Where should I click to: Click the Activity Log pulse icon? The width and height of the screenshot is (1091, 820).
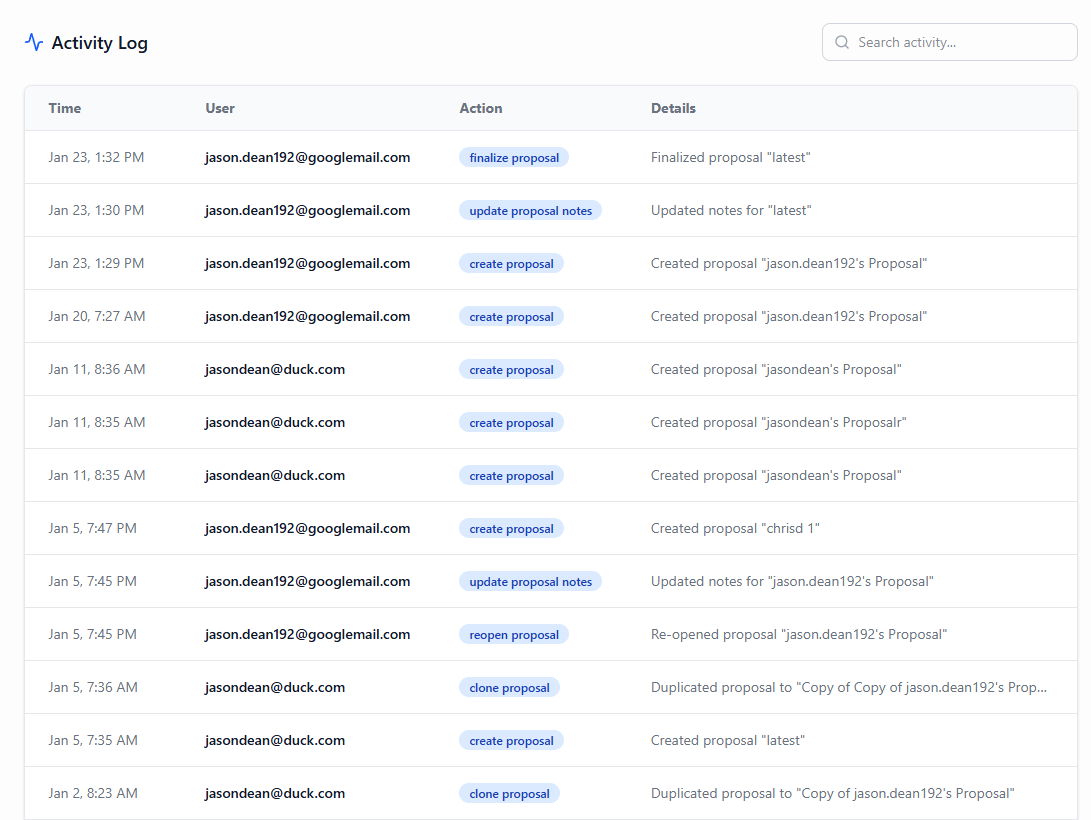(34, 42)
